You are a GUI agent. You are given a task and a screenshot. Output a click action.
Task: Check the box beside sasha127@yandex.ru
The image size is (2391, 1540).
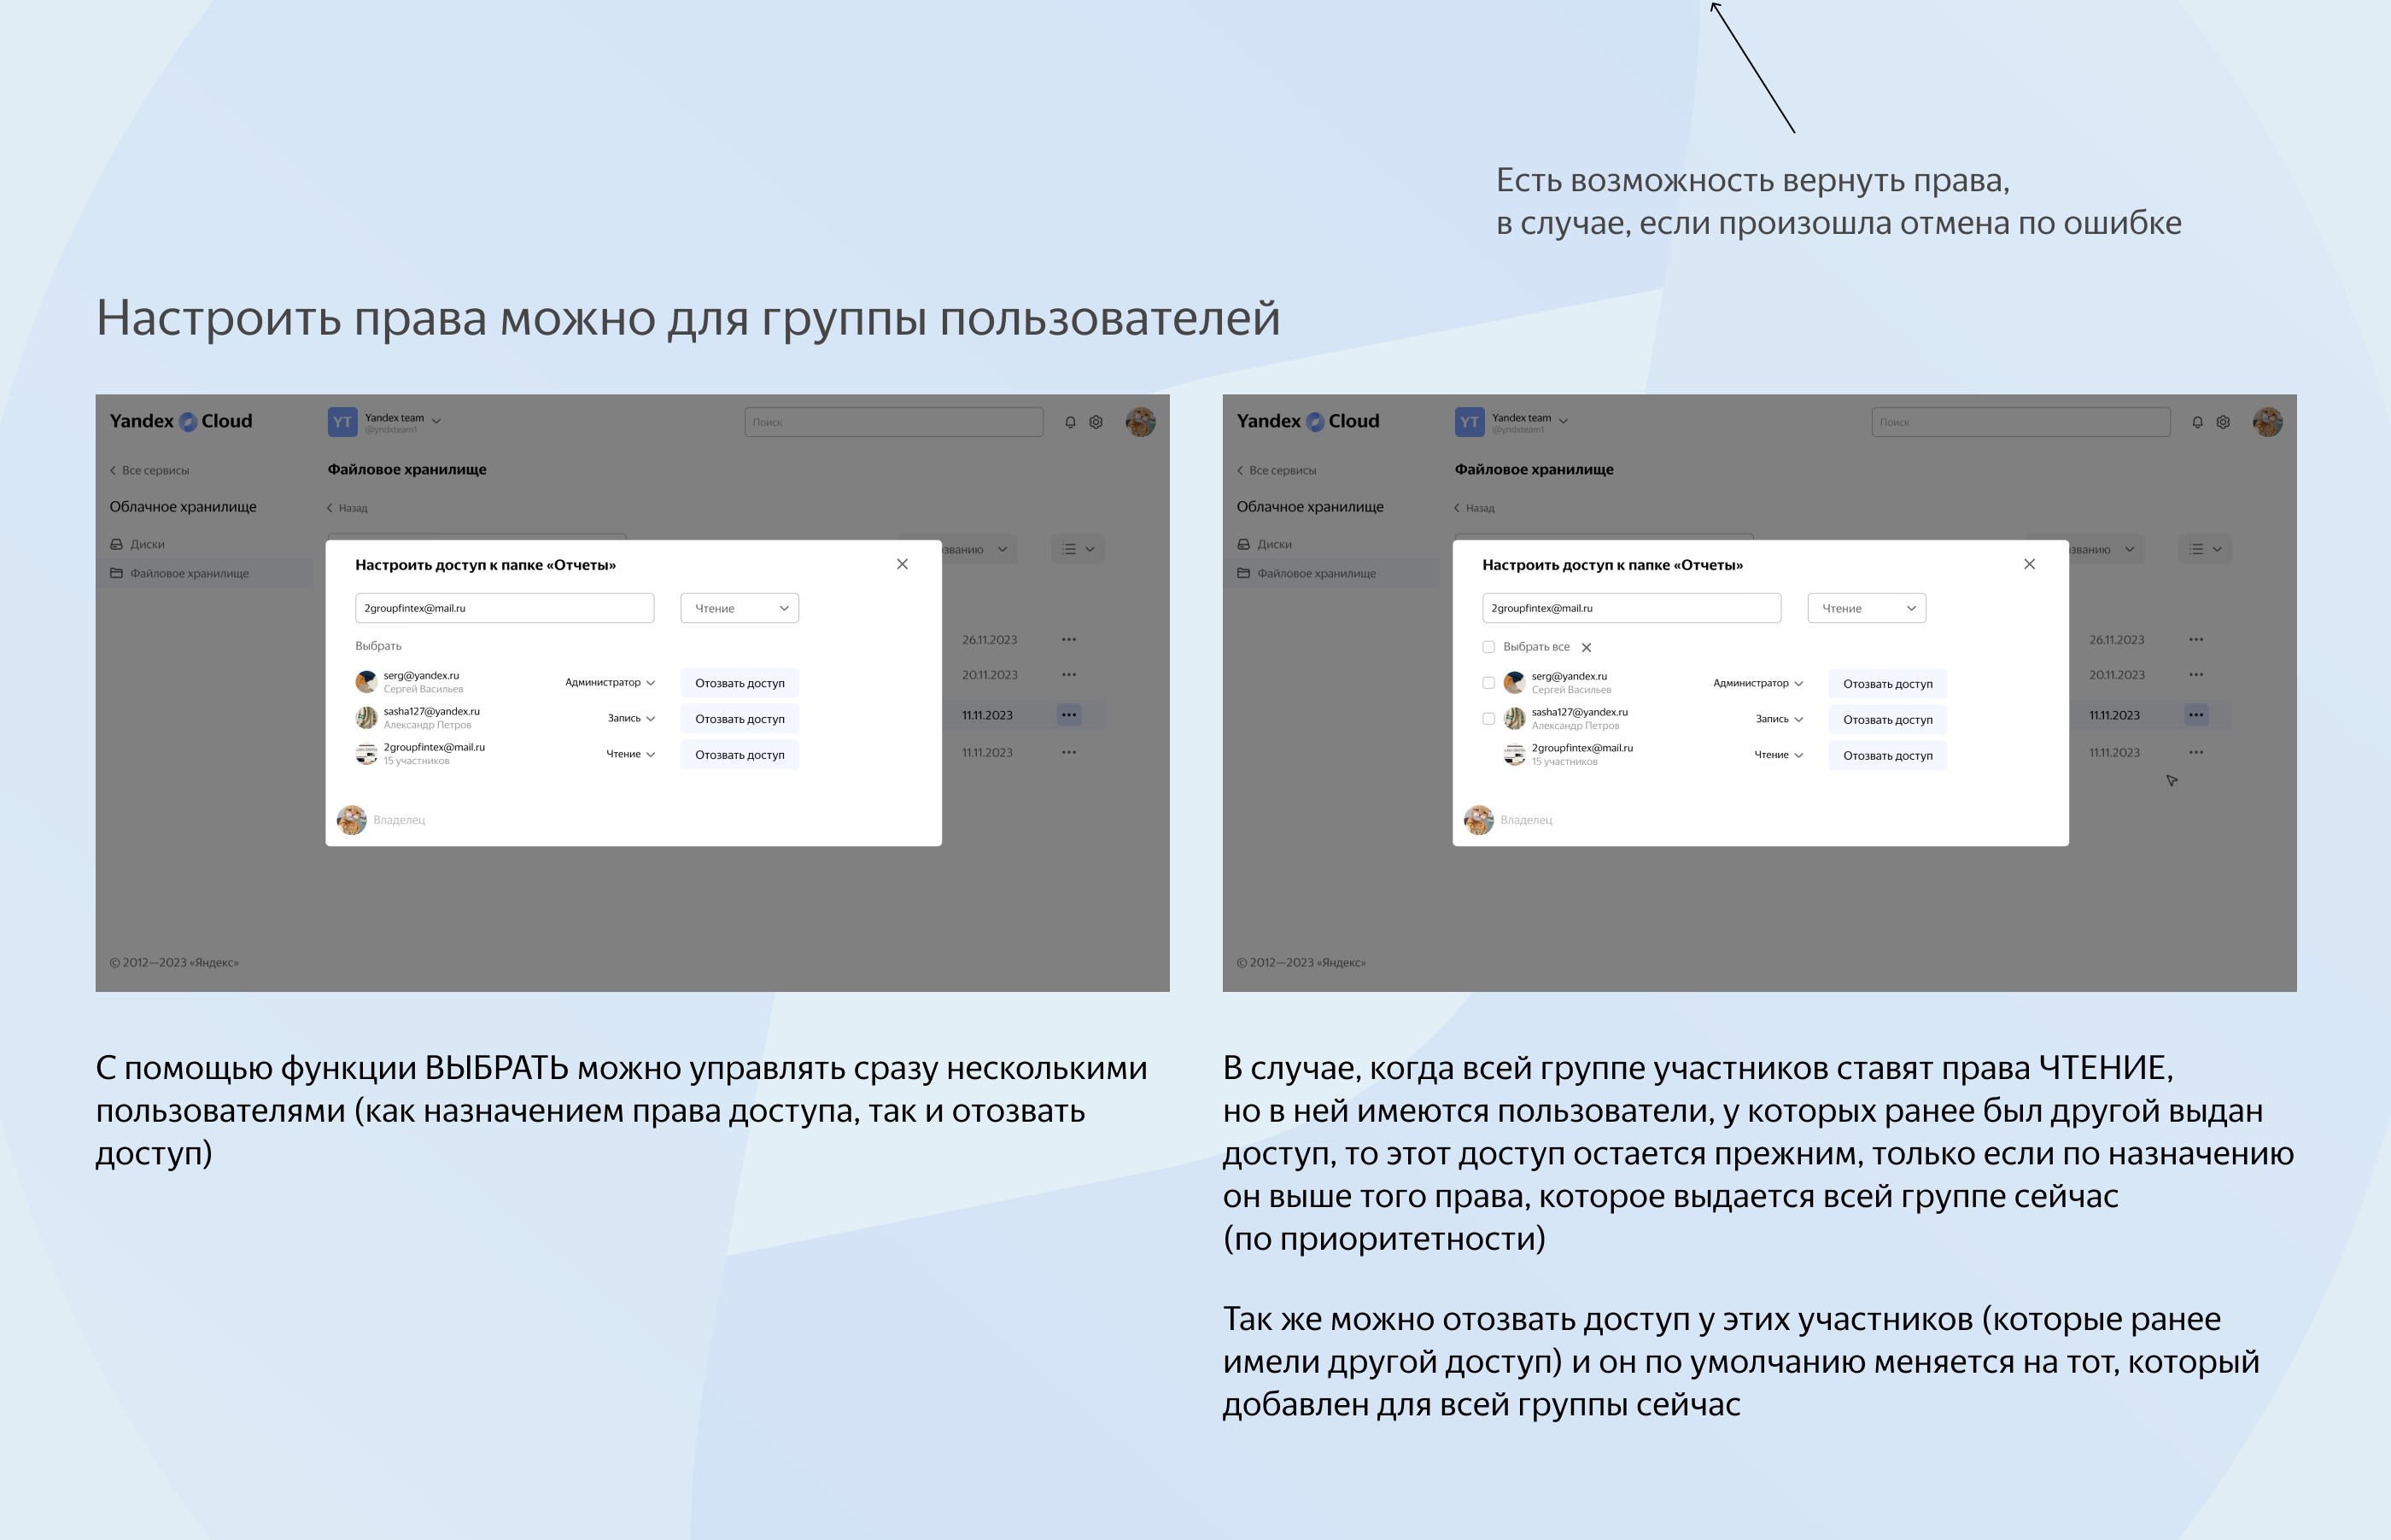(1488, 719)
